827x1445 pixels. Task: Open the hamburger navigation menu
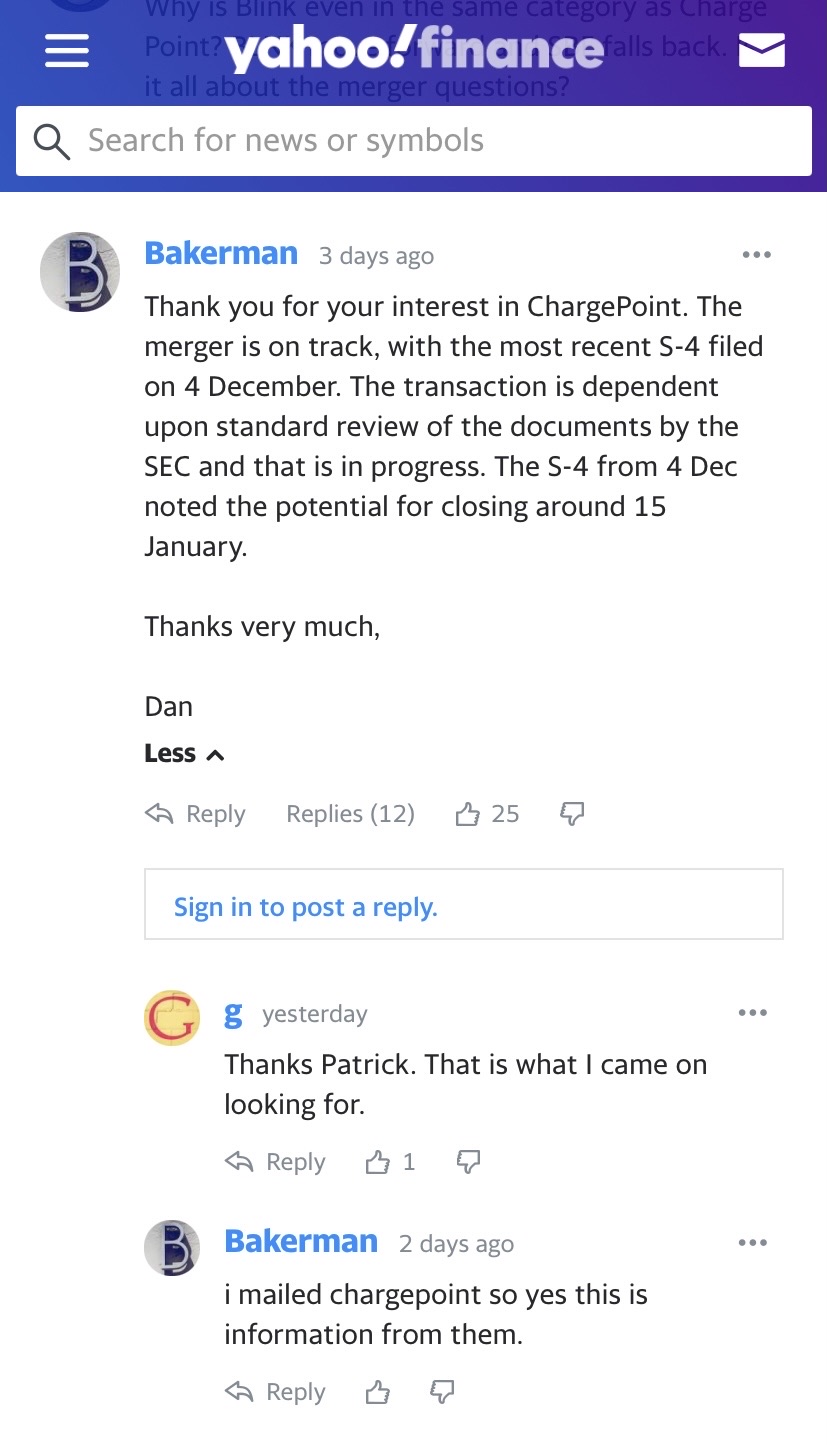(x=67, y=50)
